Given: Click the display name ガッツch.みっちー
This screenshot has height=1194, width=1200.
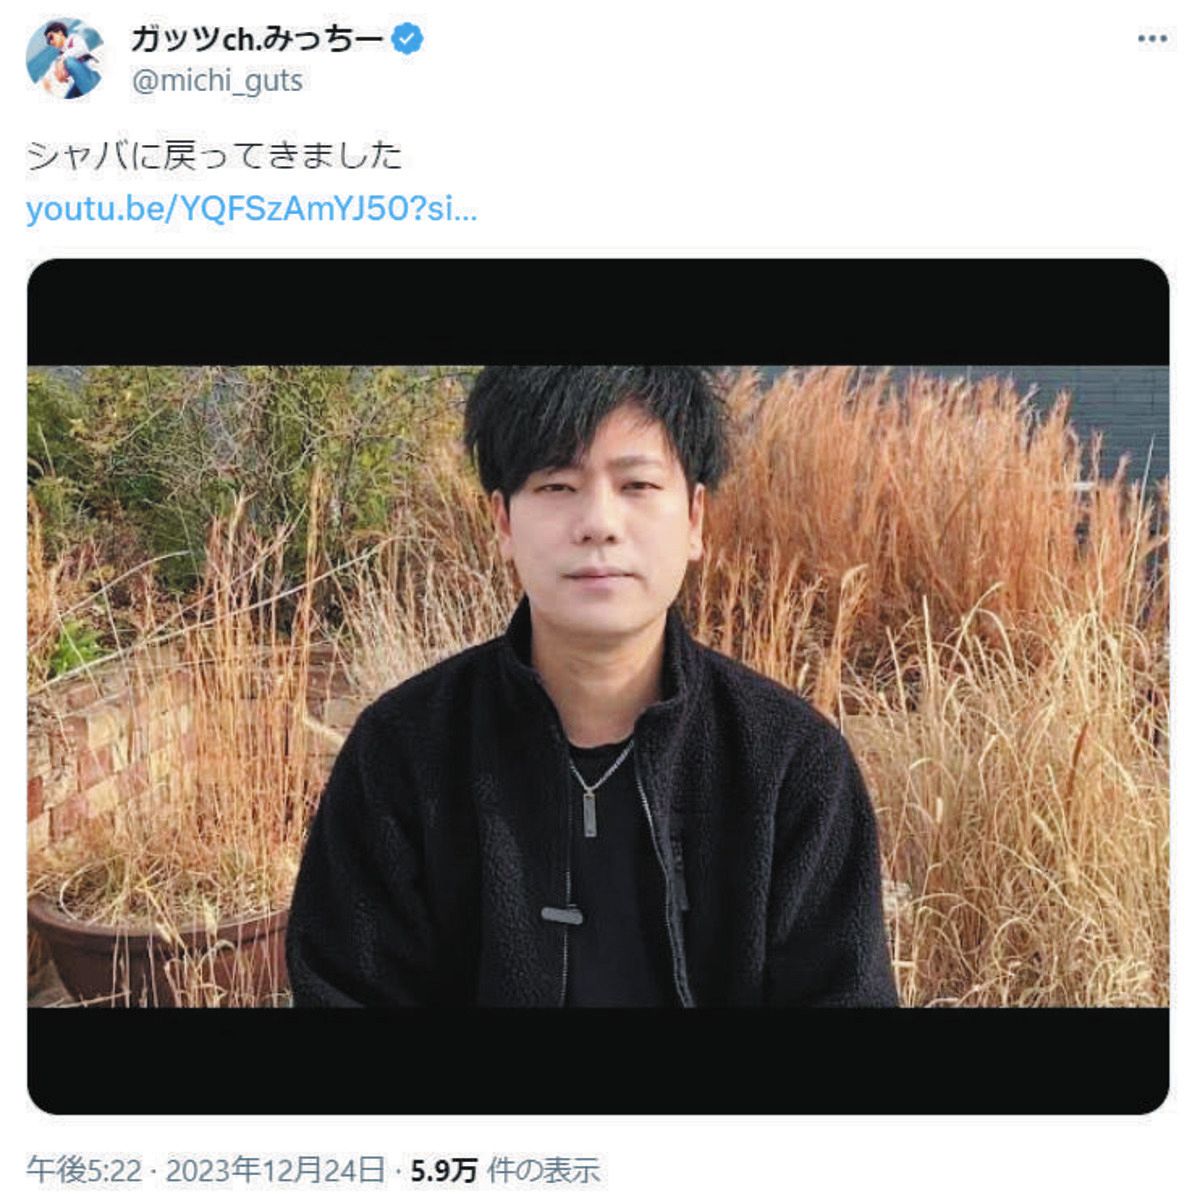Looking at the screenshot, I should [257, 39].
